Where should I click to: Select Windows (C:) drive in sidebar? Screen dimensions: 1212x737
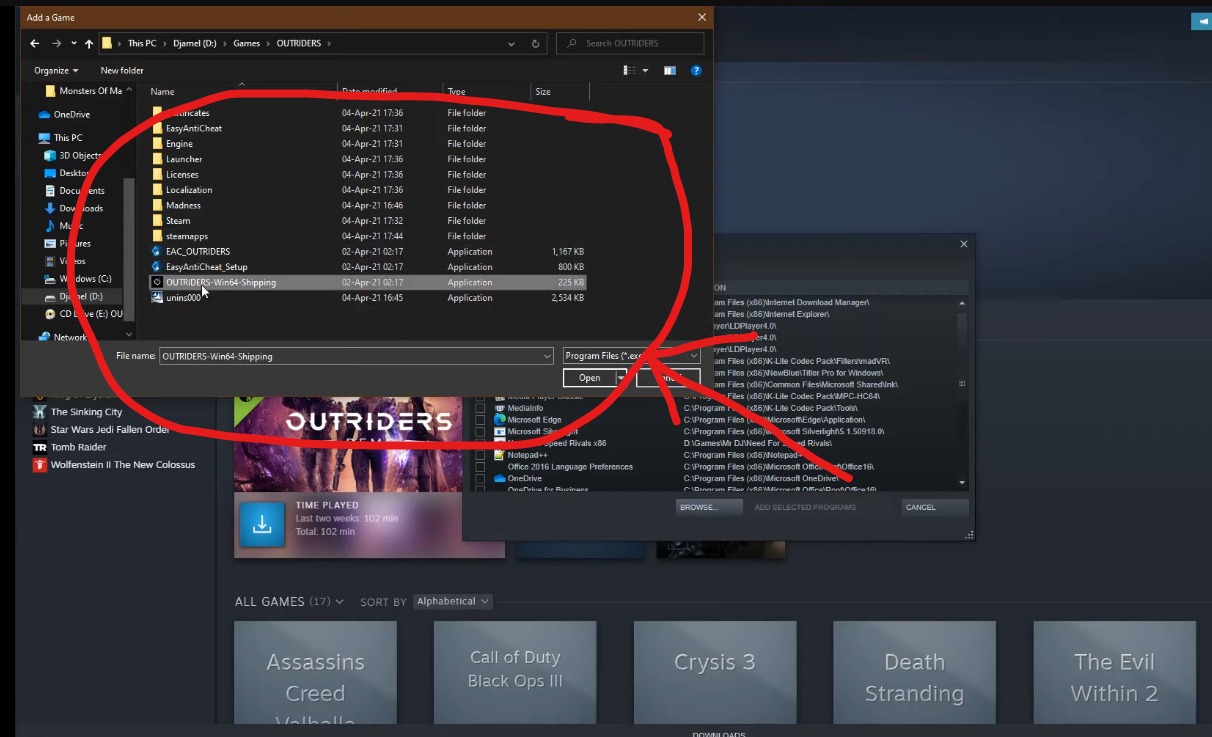(x=85, y=279)
